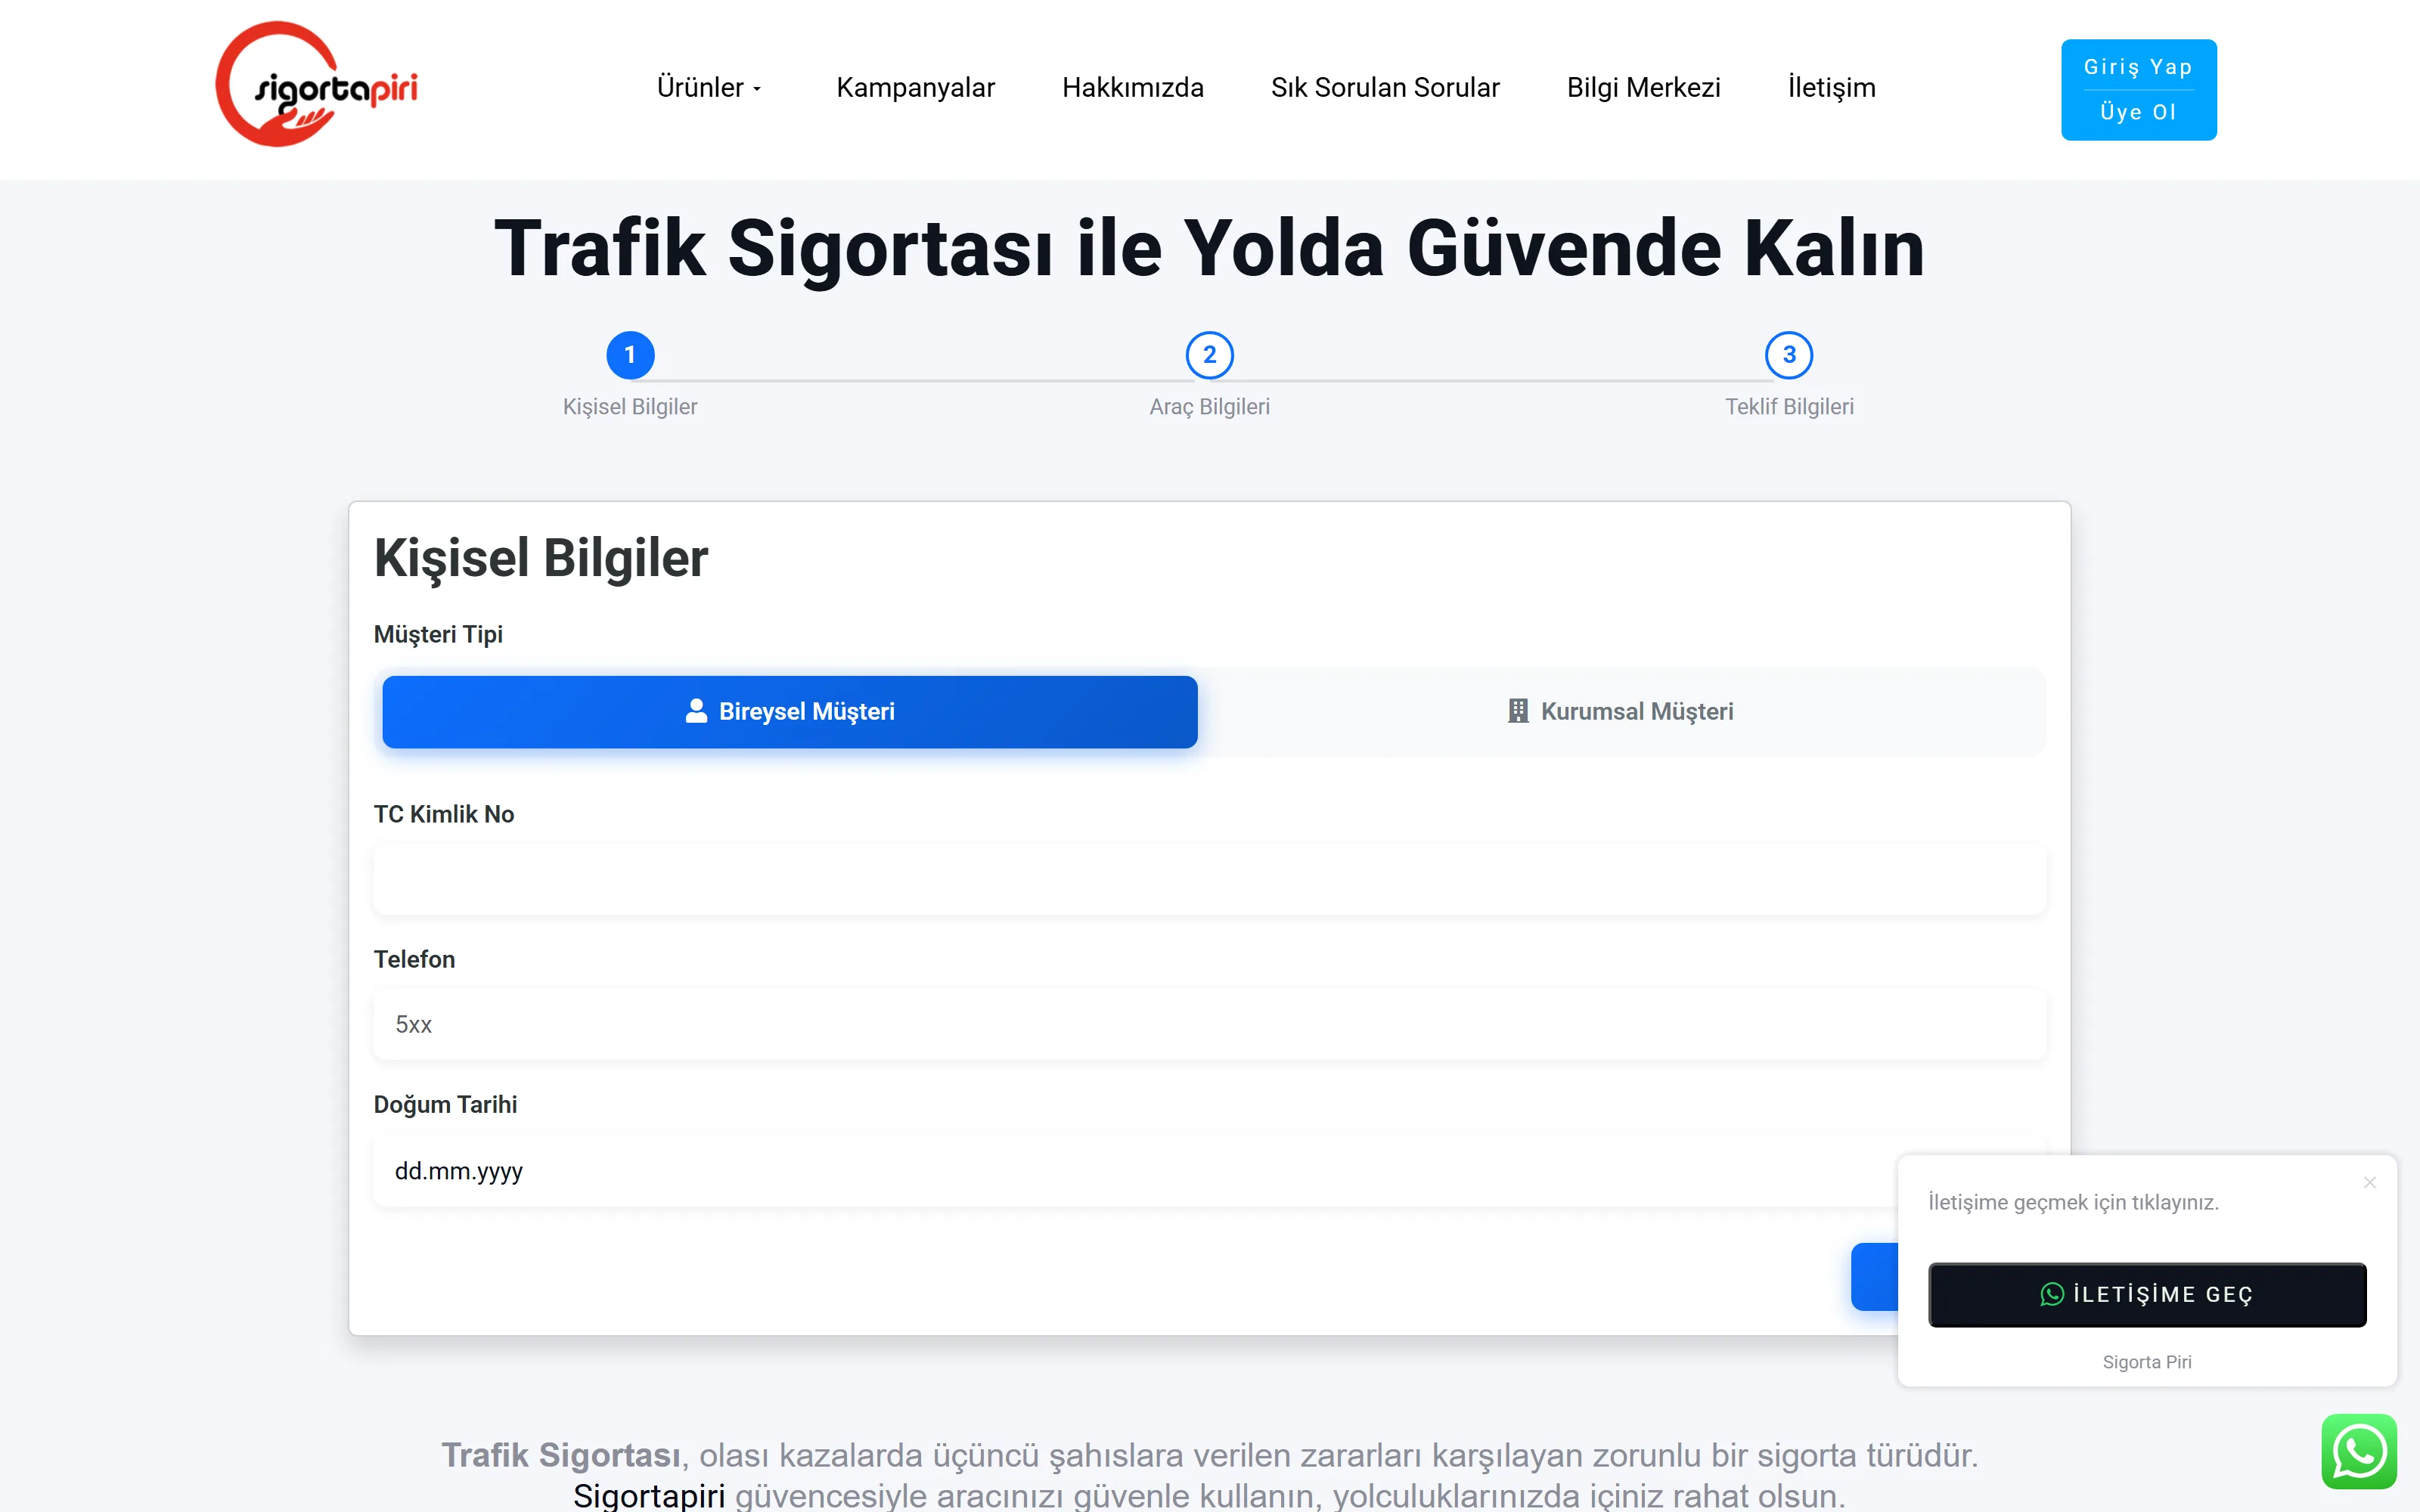This screenshot has height=1512, width=2420.
Task: Choose Bireysel Müşteri customer type
Action: [x=790, y=711]
